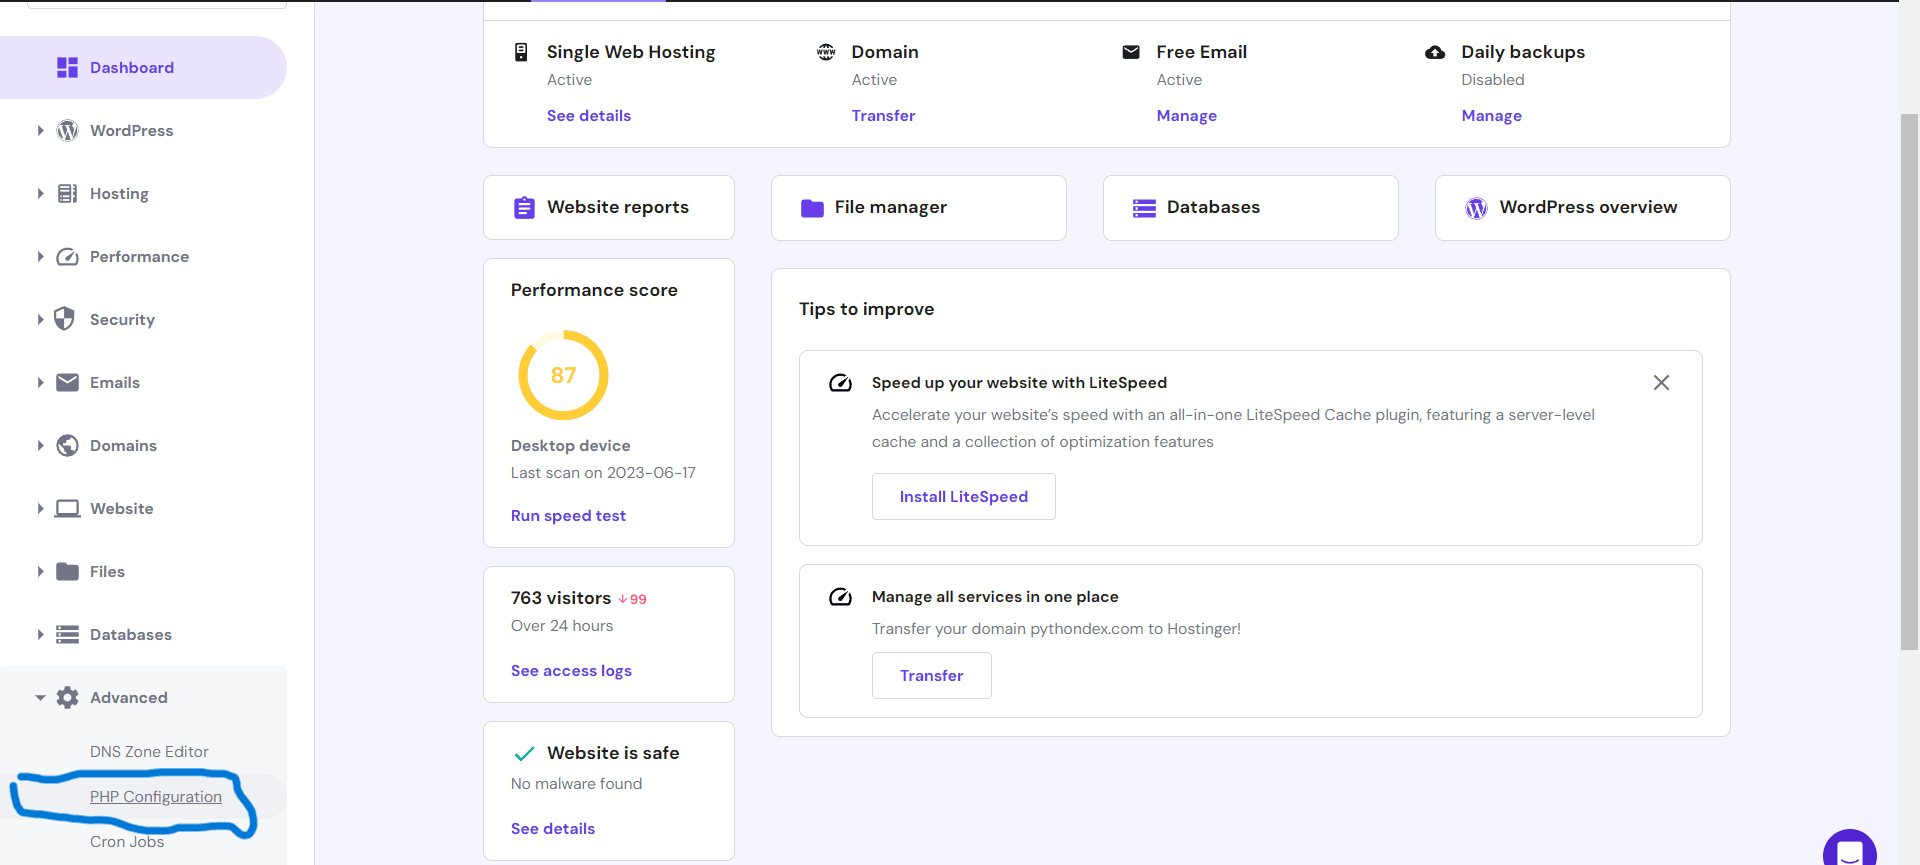
Task: Click the Security shield icon in sidebar
Action: [x=65, y=319]
